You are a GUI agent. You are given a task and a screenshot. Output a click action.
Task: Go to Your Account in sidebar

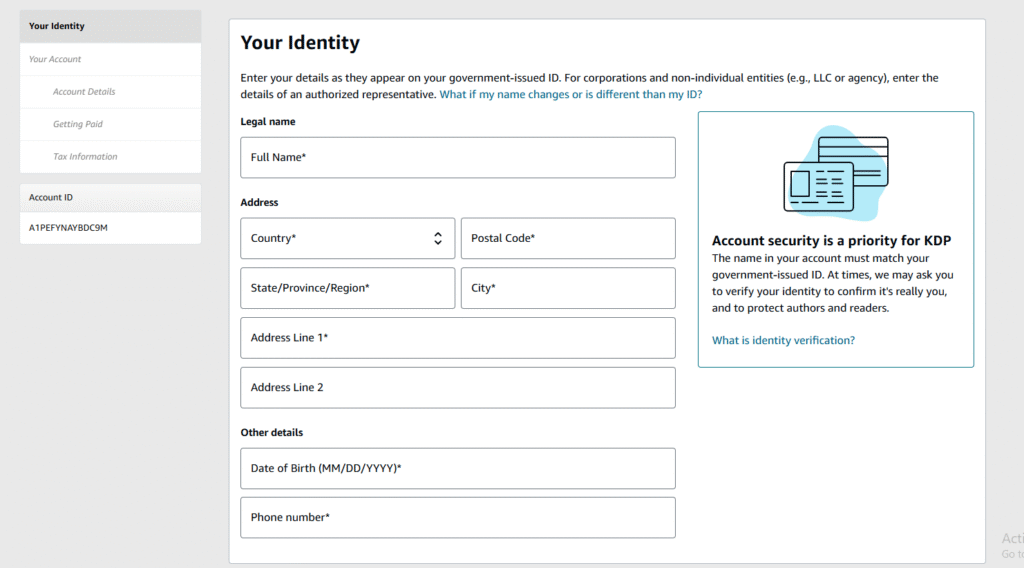point(110,59)
